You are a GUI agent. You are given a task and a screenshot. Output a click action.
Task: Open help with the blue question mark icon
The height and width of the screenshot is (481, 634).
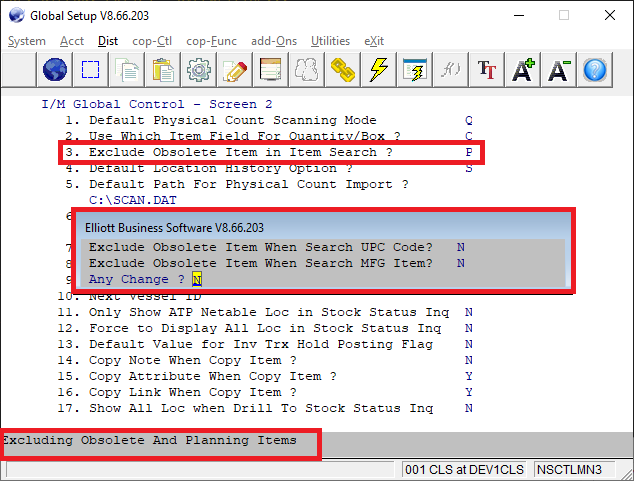[595, 70]
